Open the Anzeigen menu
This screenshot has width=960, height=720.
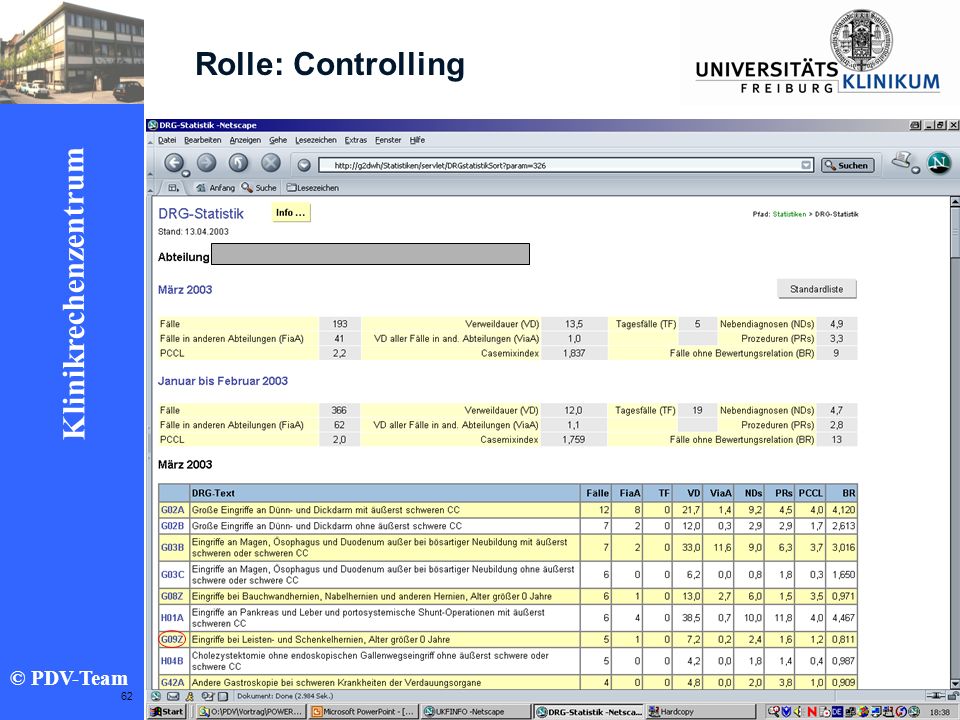[x=245, y=140]
